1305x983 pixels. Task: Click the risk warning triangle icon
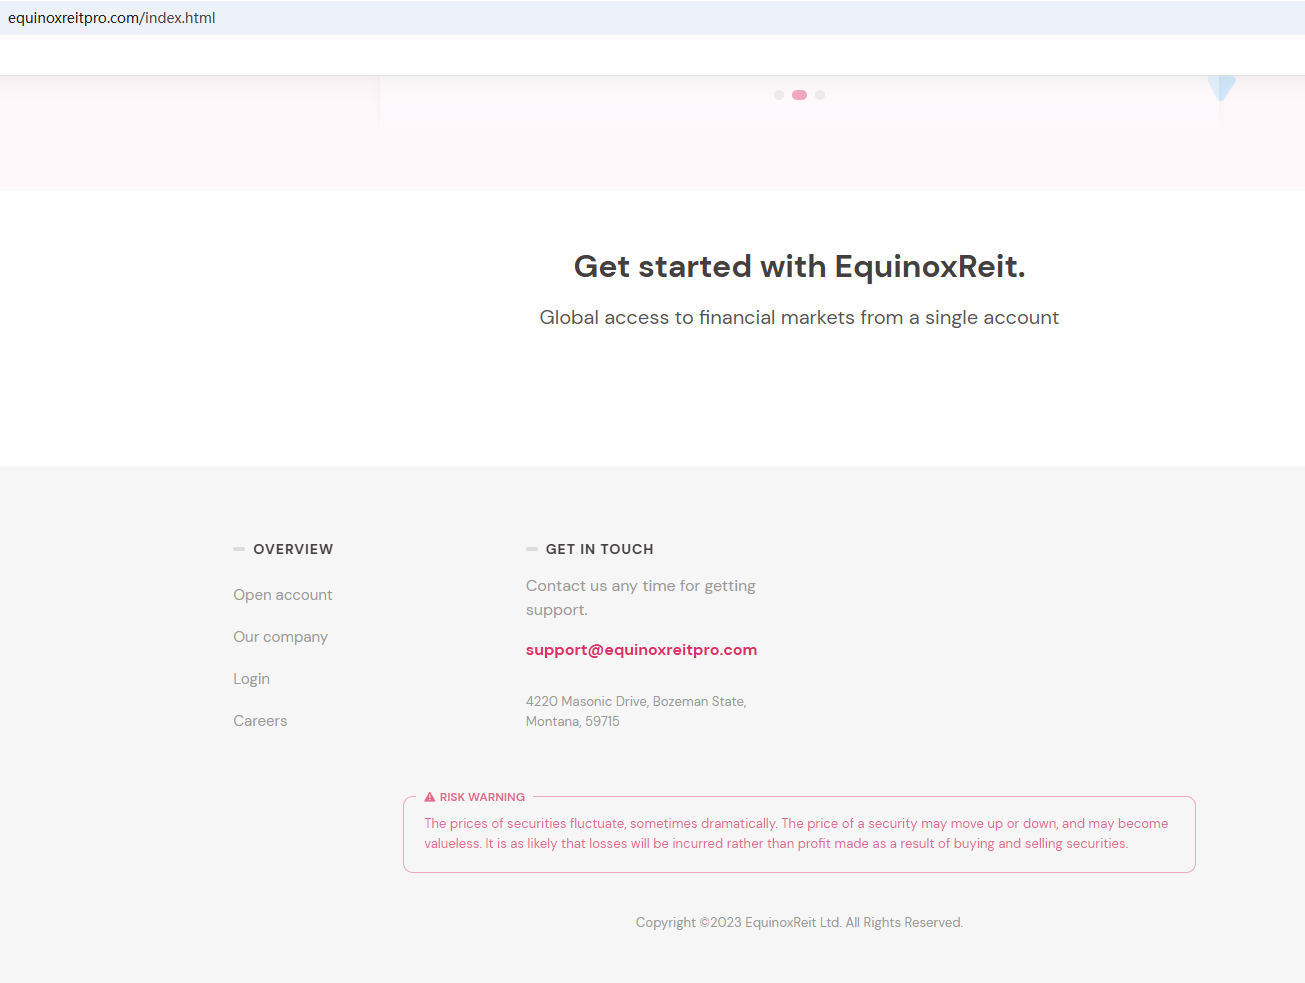click(430, 797)
